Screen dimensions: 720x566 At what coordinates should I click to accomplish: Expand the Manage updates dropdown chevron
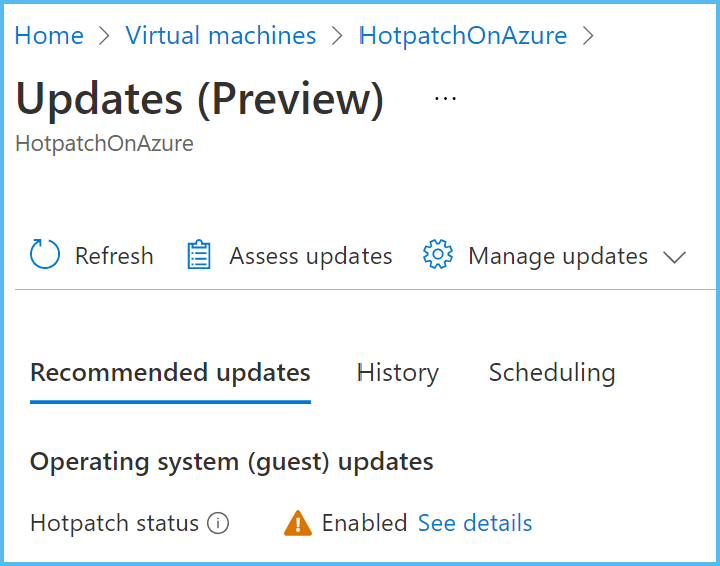click(x=674, y=257)
